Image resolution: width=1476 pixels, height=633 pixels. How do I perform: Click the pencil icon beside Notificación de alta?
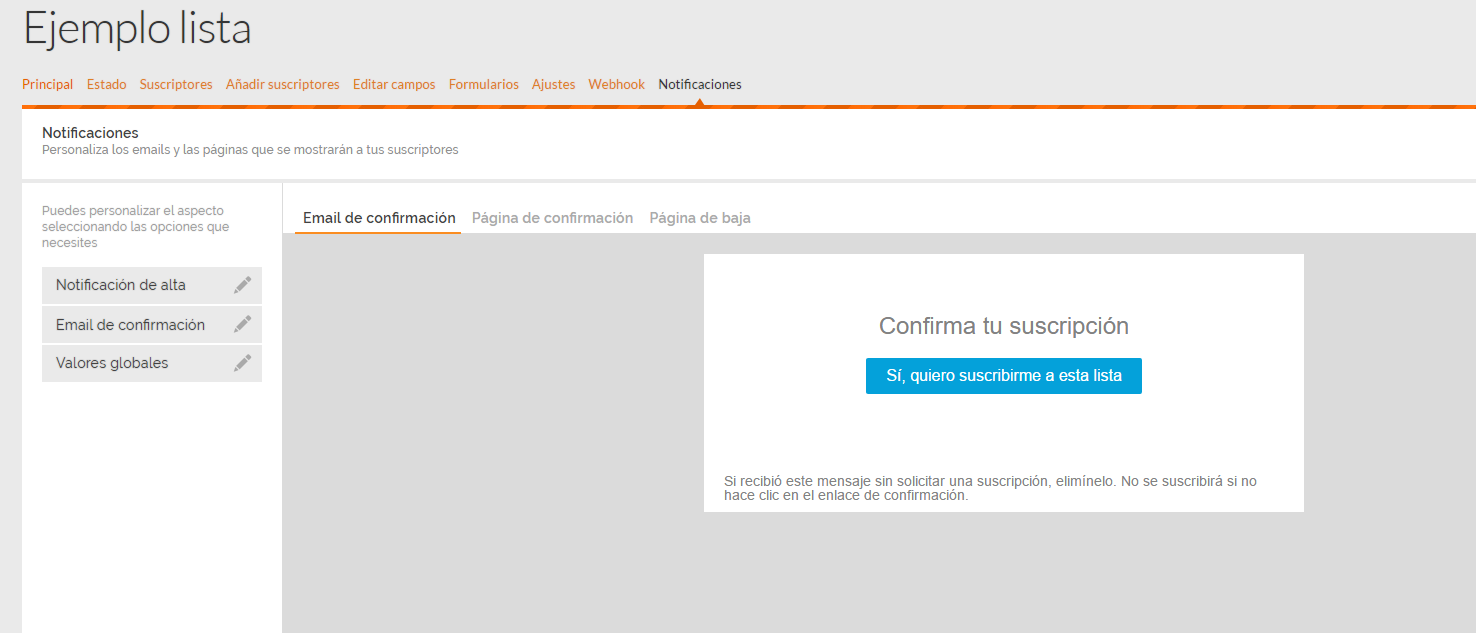pyautogui.click(x=242, y=285)
